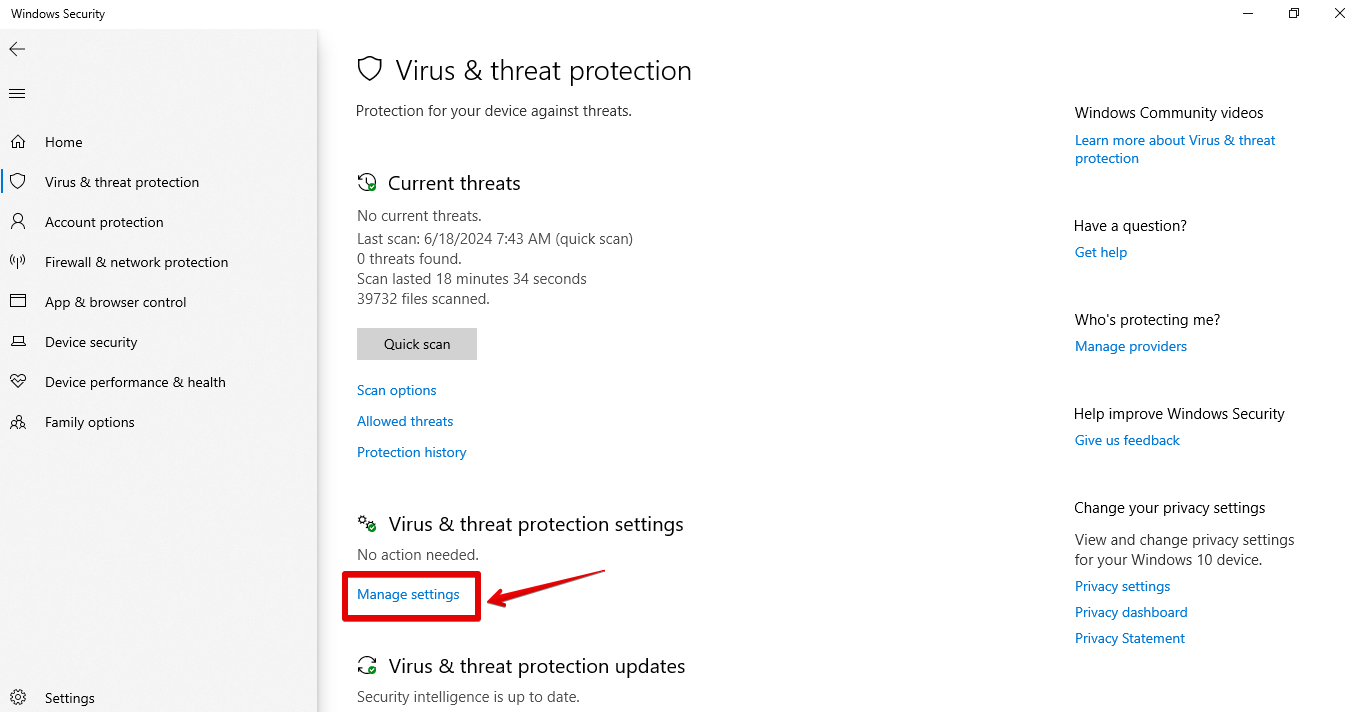Viewport: 1361px width, 712px height.
Task: Open Scan options link
Action: click(397, 390)
